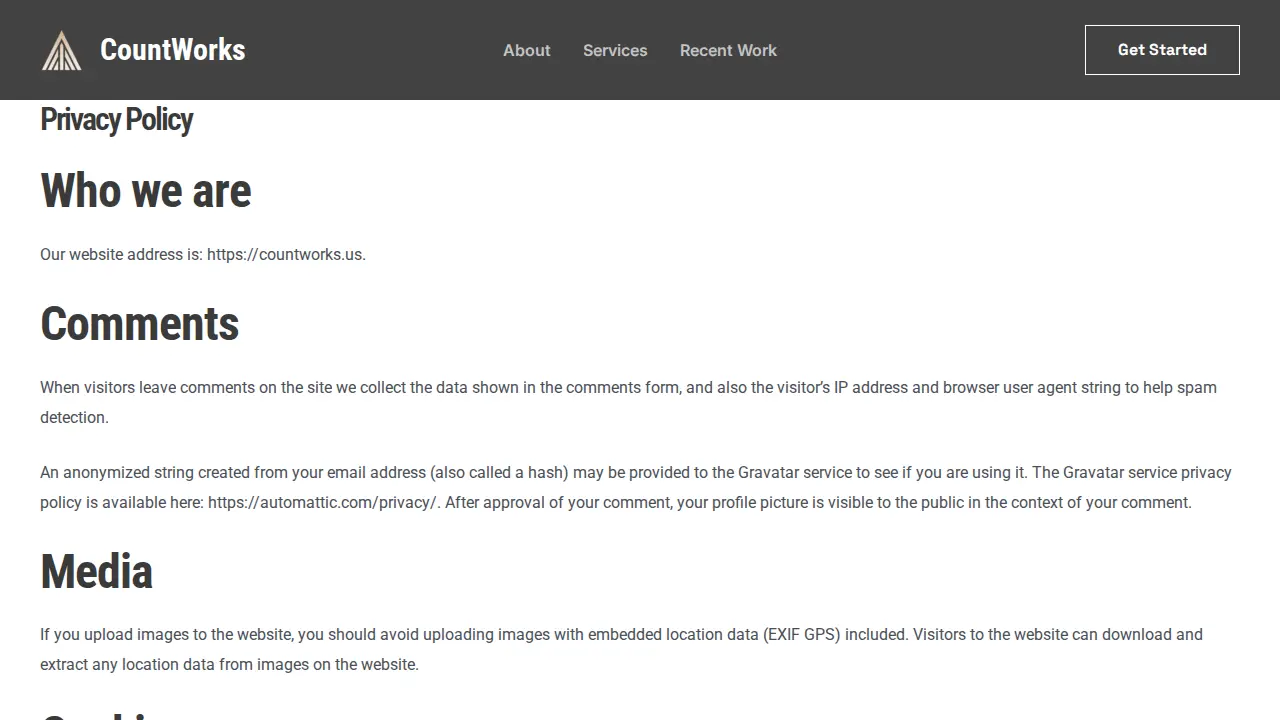Click the Get Started button
Viewport: 1280px width, 720px height.
pyautogui.click(x=1162, y=50)
